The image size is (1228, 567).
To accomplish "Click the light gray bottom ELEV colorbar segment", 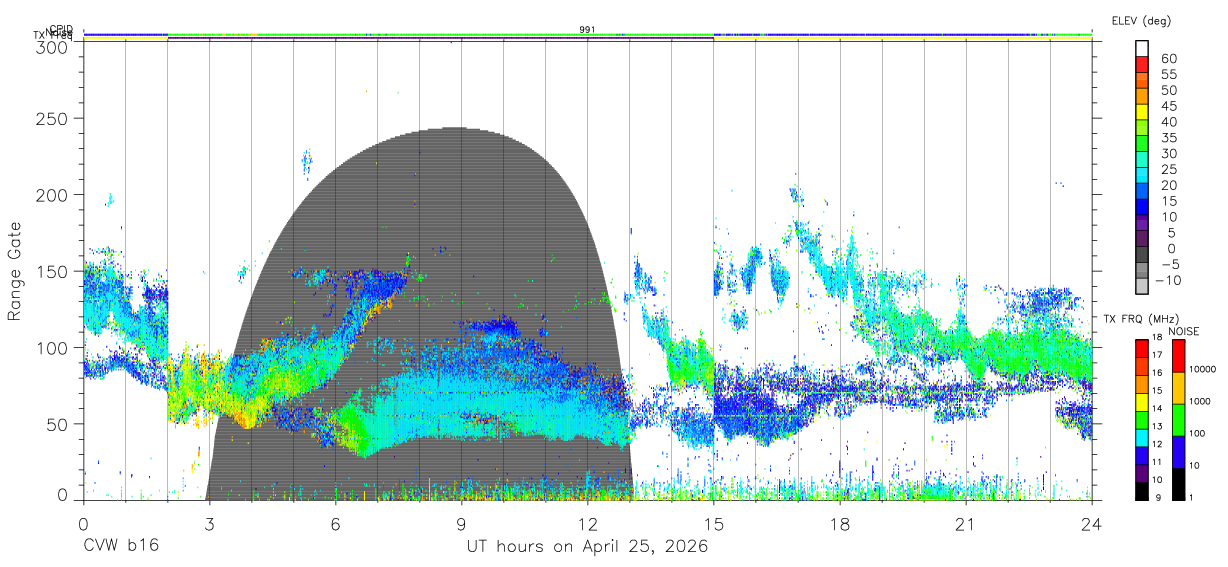I will (x=1143, y=287).
